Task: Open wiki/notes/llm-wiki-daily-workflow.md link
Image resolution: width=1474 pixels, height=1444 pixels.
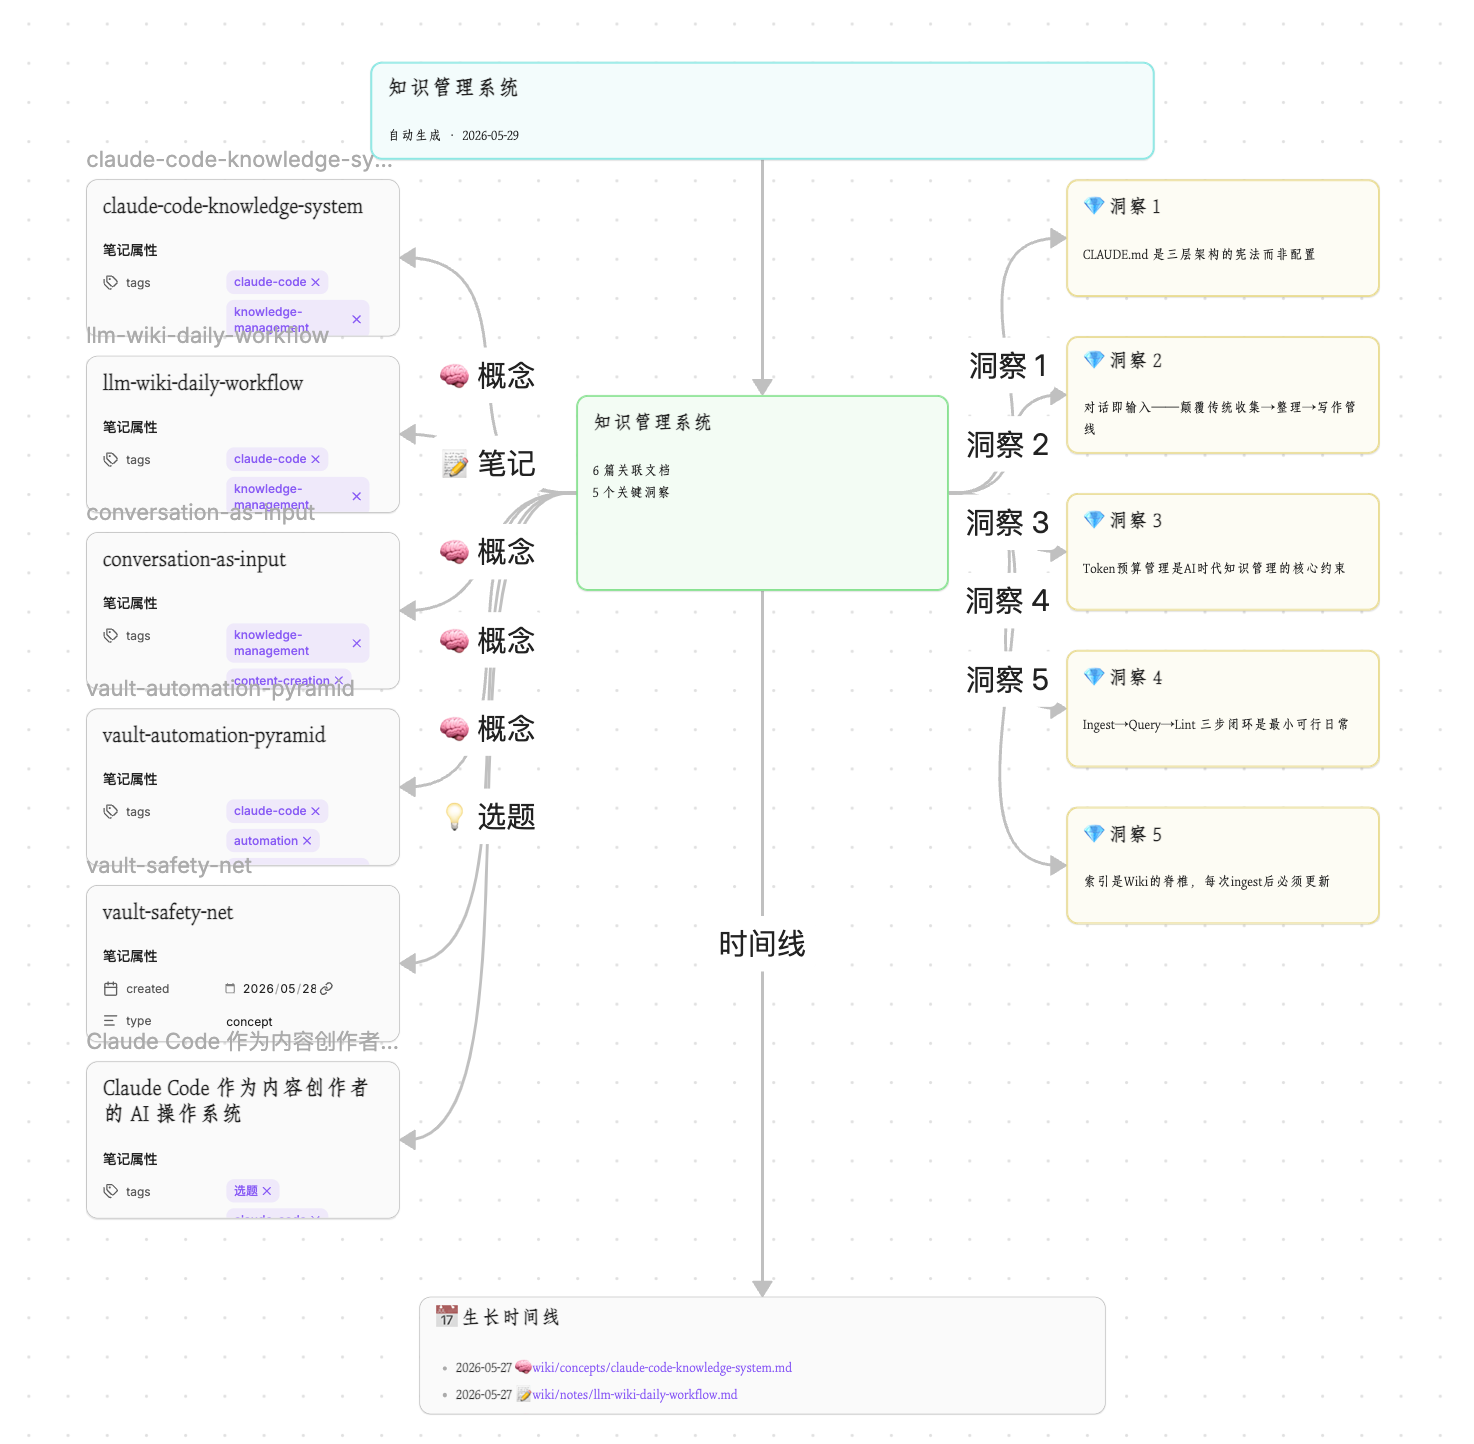Action: (x=635, y=1395)
